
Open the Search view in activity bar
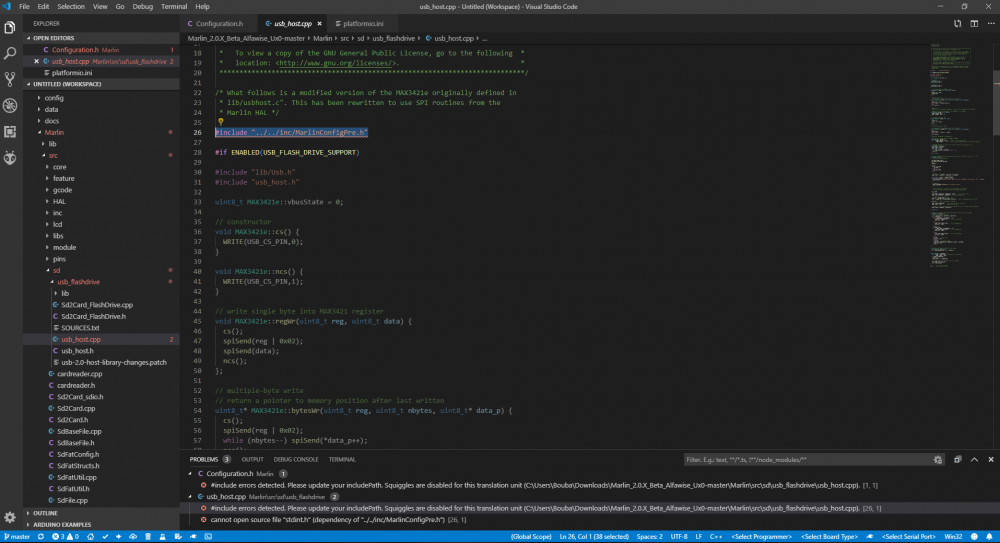tap(10, 54)
